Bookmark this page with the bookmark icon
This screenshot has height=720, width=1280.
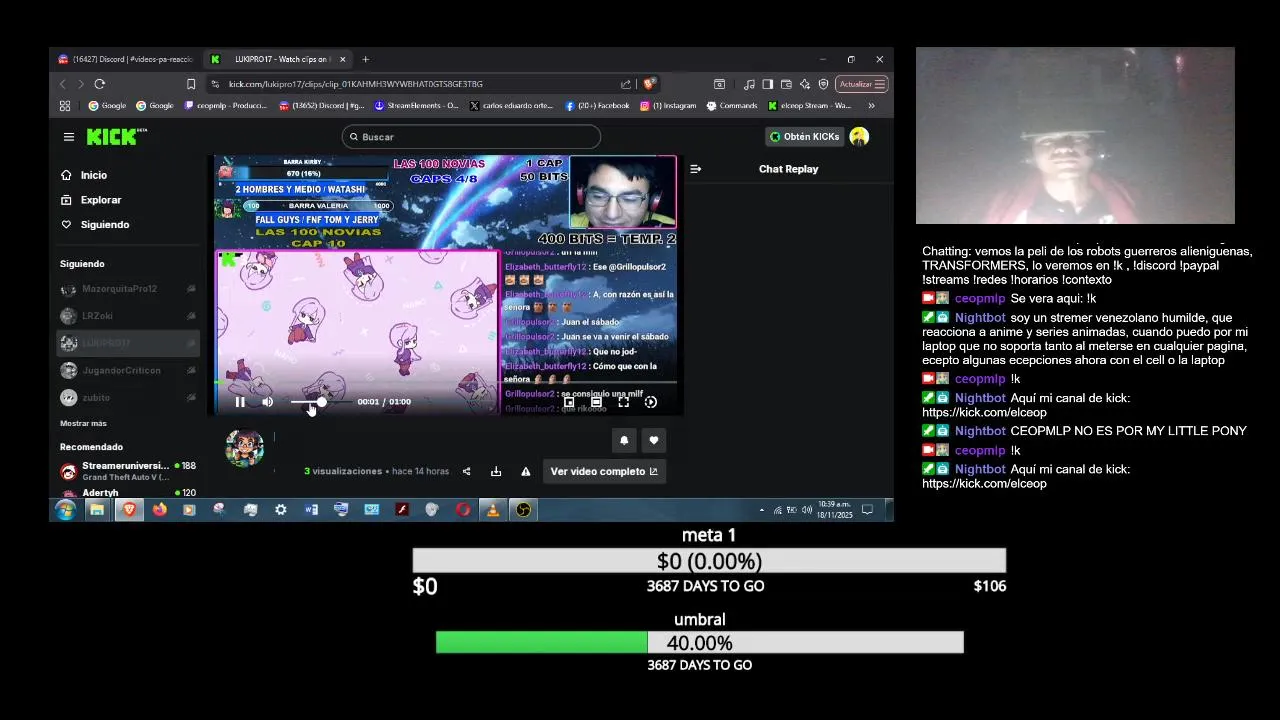tap(190, 84)
